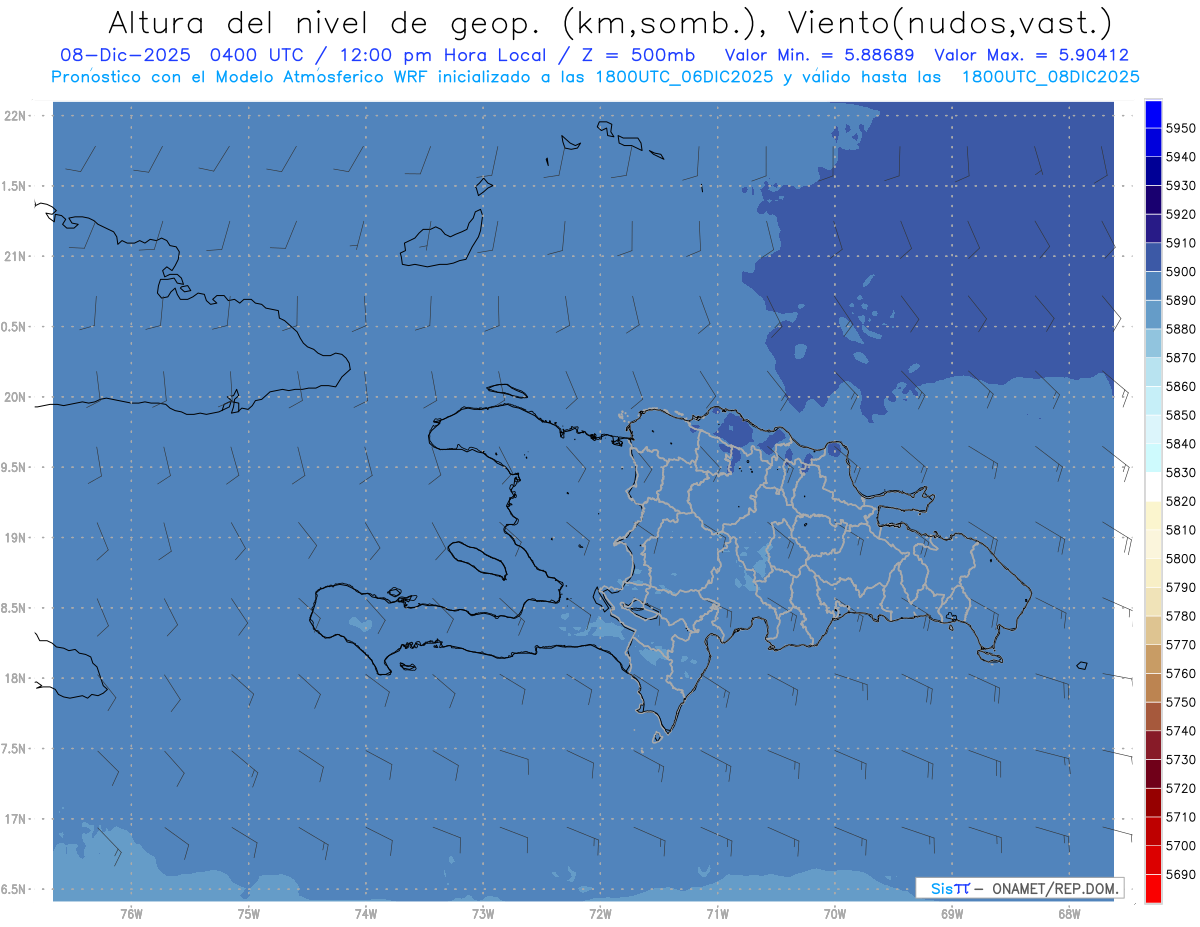Click the 5840 colorbar label
The width and height of the screenshot is (1200, 927).
[x=1180, y=444]
